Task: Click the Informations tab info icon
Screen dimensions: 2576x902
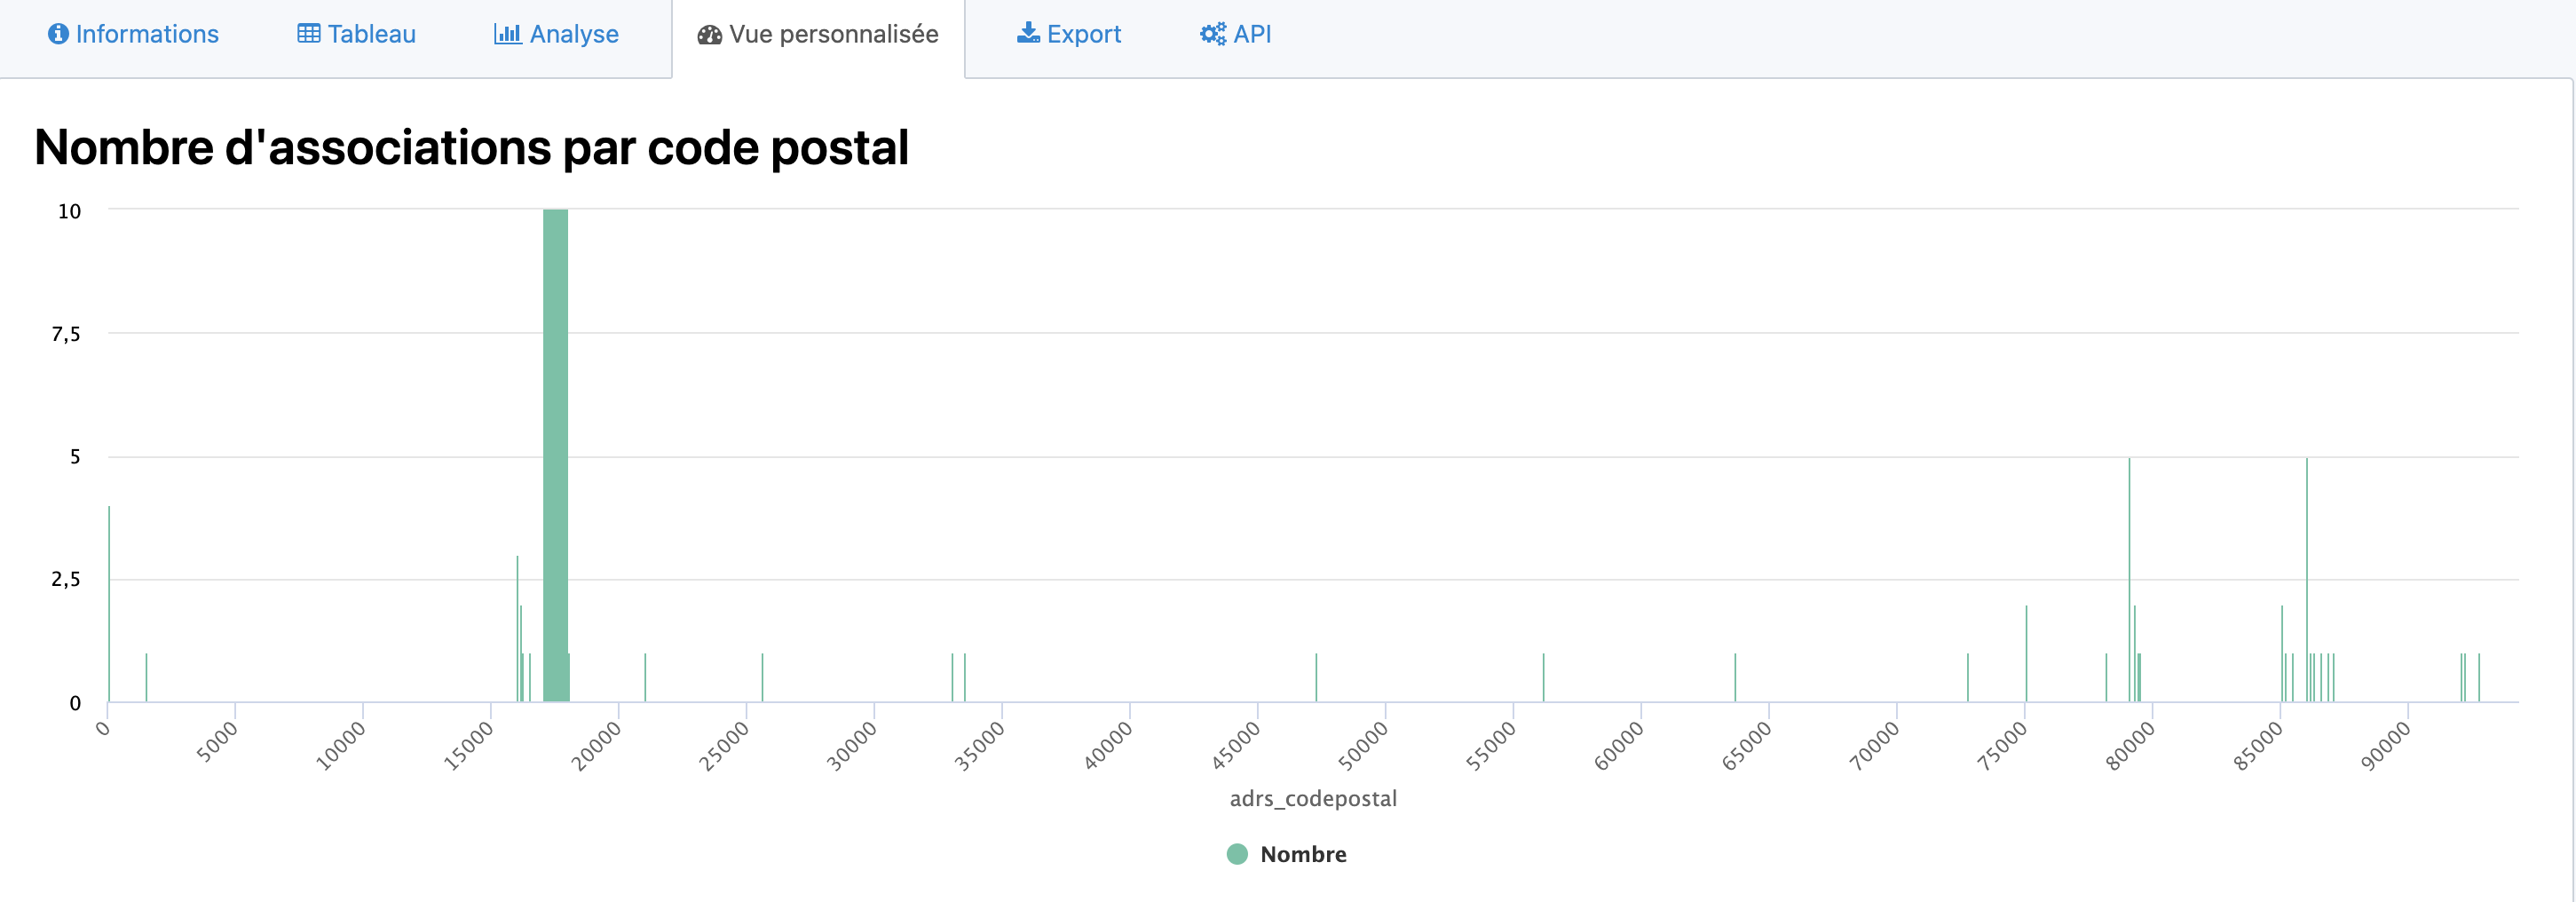Action: point(58,34)
